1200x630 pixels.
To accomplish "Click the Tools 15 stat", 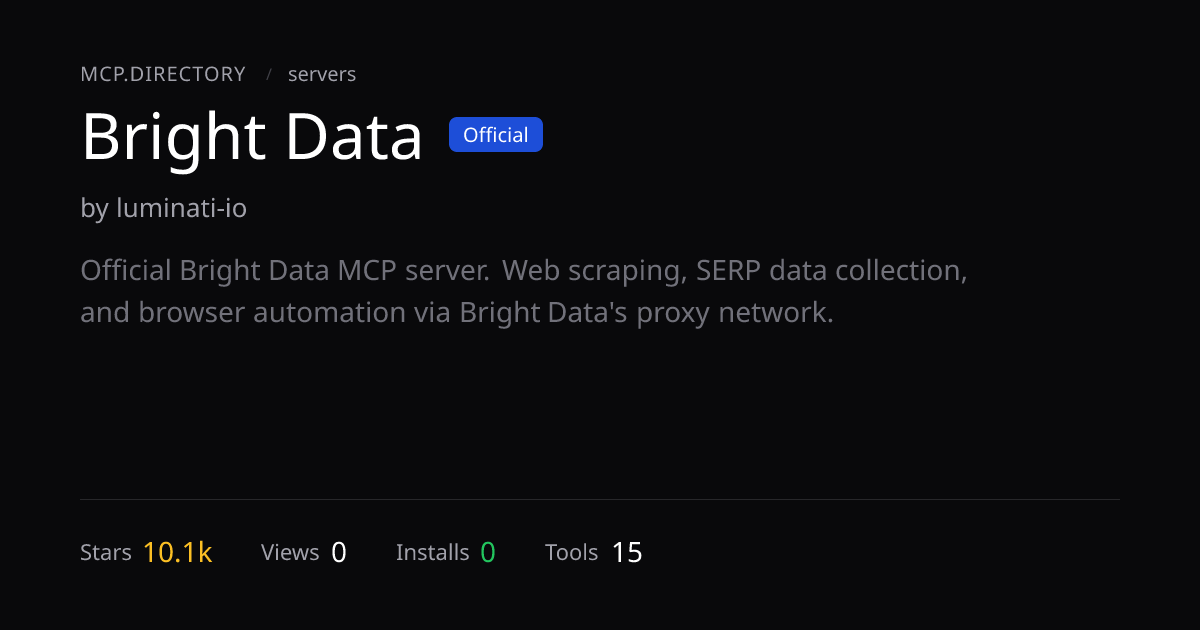I will (594, 552).
